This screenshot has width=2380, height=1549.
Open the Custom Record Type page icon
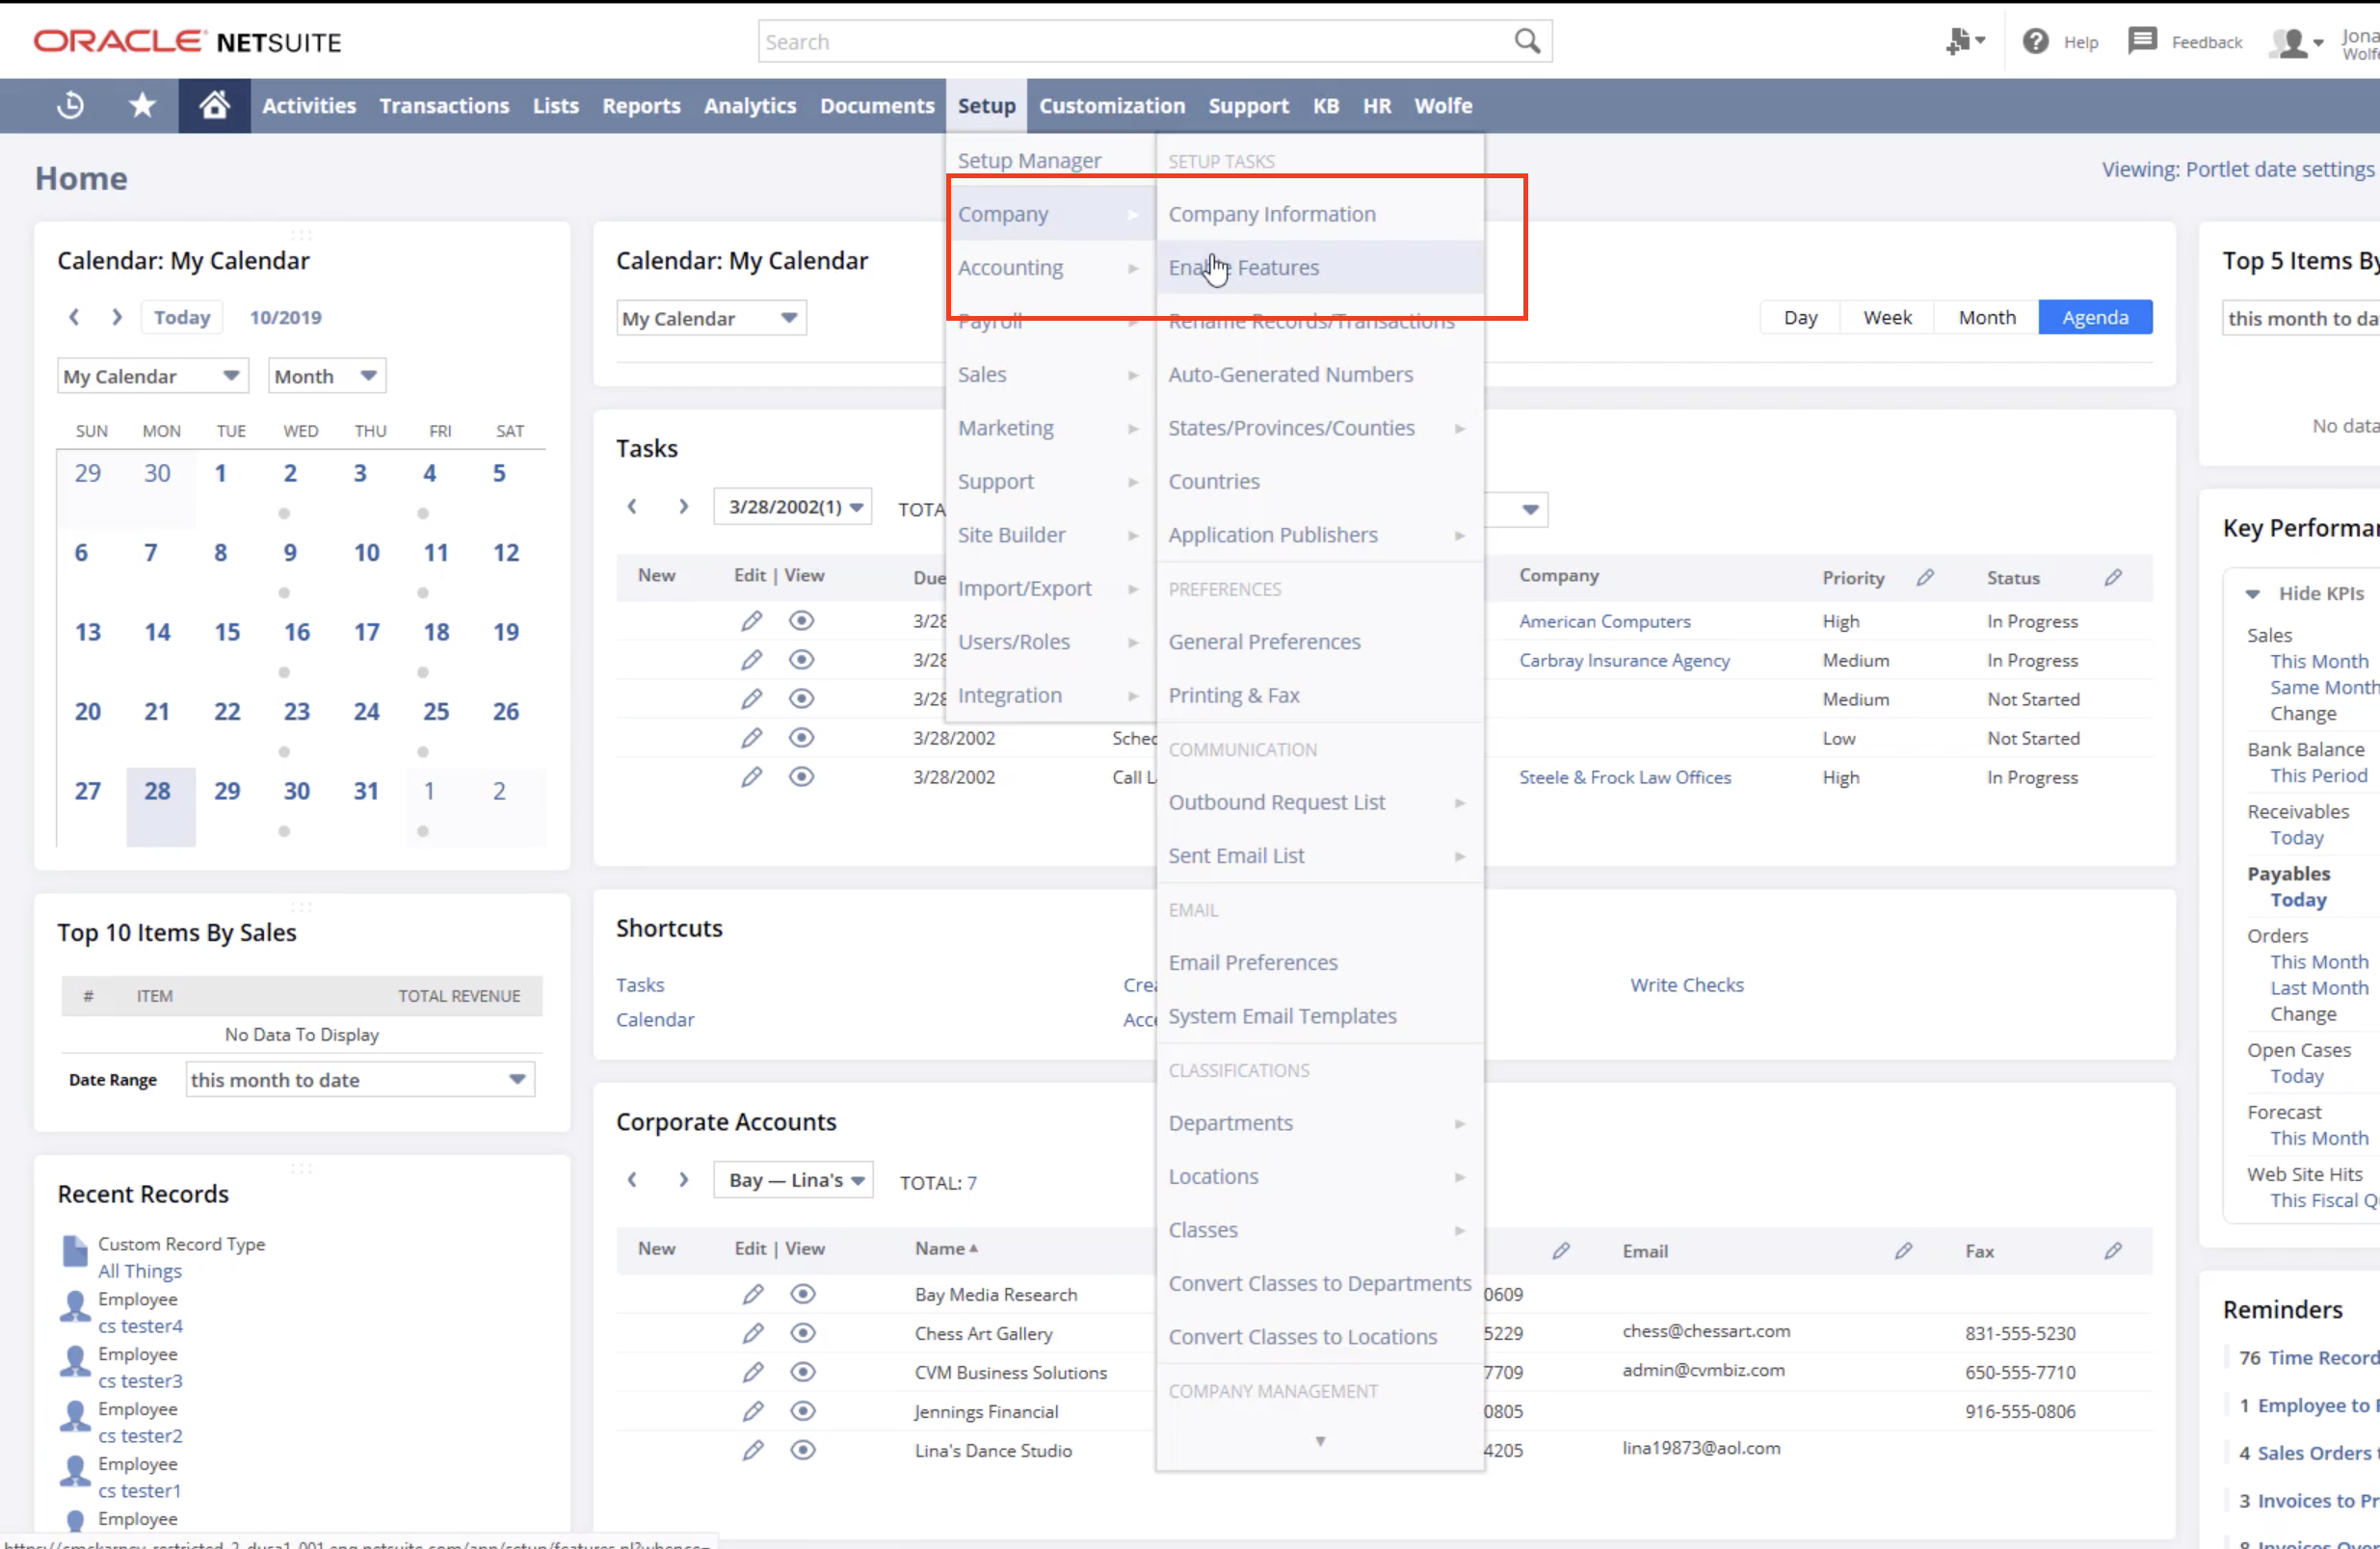point(75,1251)
